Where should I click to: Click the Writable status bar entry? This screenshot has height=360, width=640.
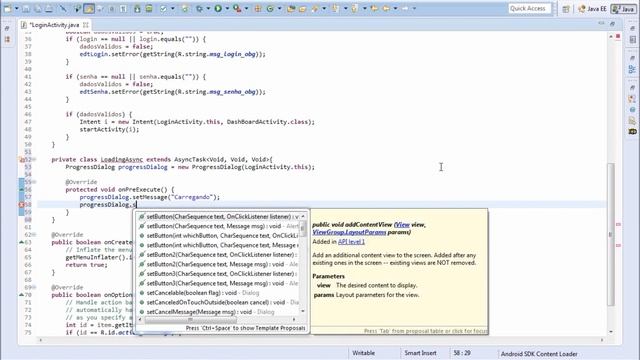pos(363,353)
